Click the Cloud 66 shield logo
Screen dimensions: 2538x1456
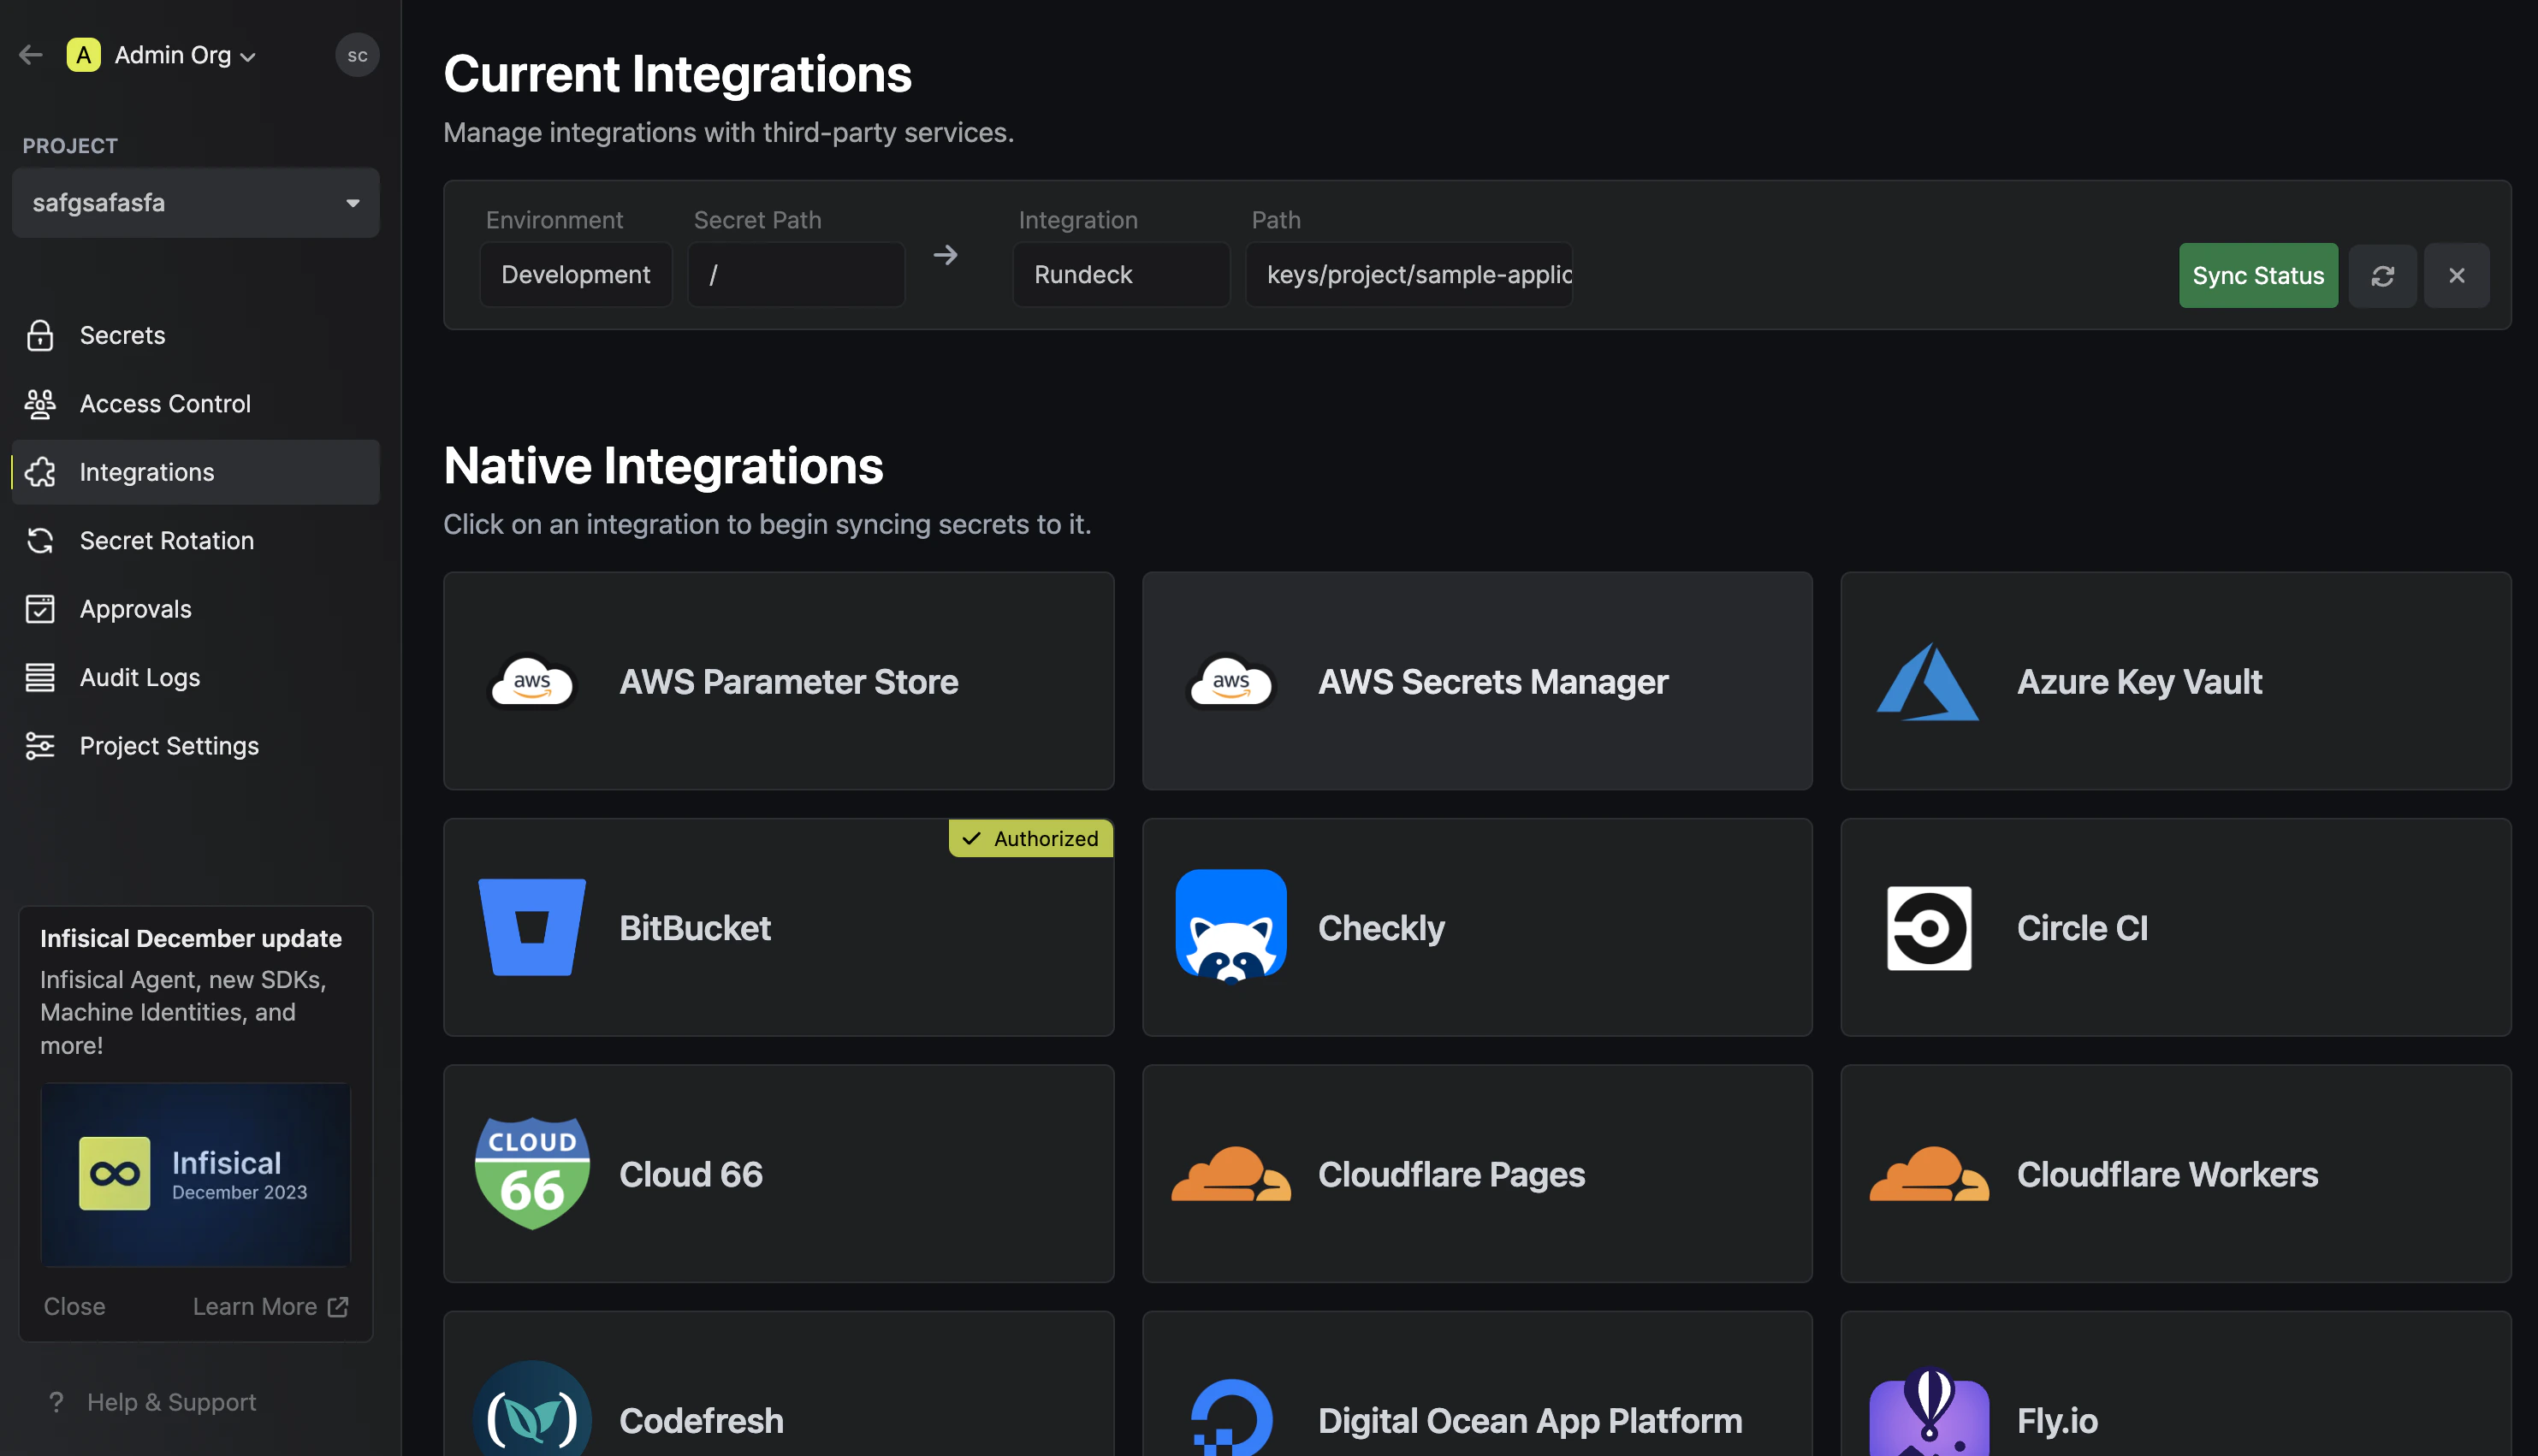(532, 1173)
